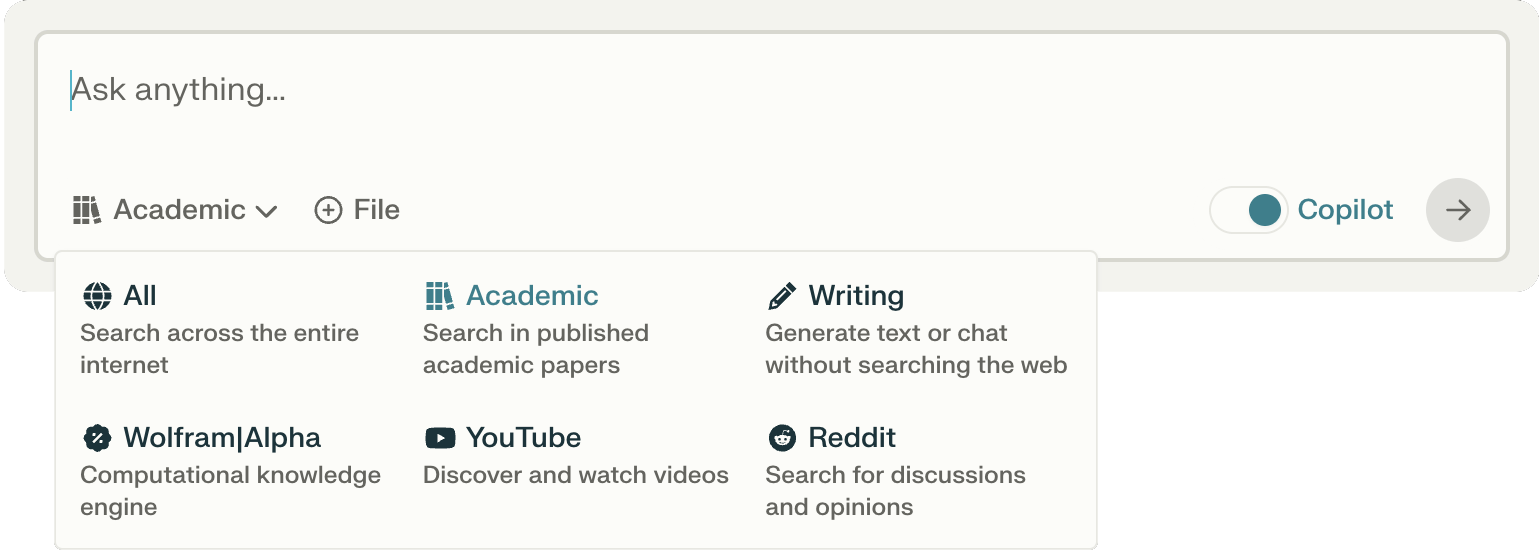Click the Reddit mascot icon
1539x553 pixels.
(781, 438)
